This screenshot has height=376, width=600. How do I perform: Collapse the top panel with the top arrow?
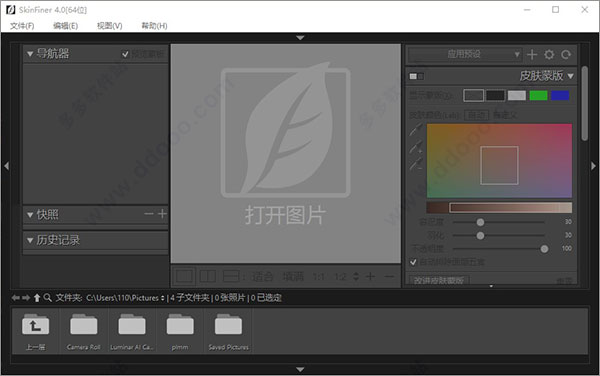pos(300,37)
